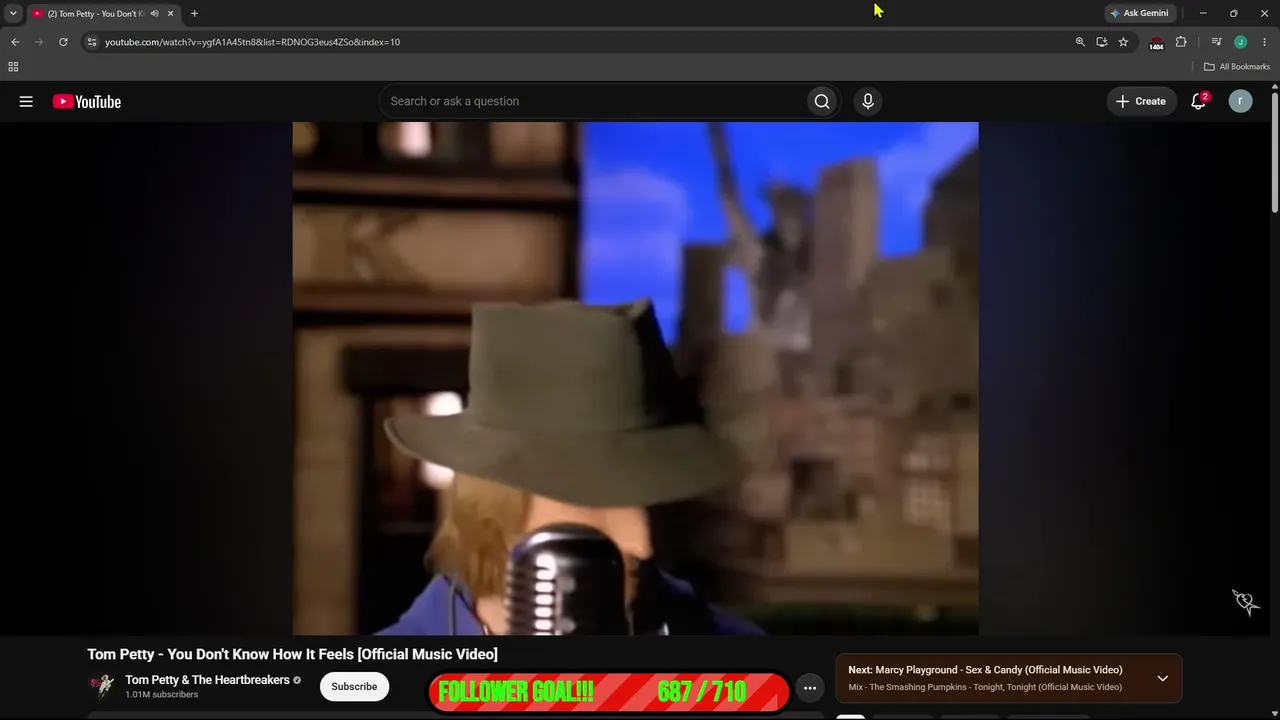The width and height of the screenshot is (1280, 720).
Task: Open the YouTube notifications bell
Action: (x=1198, y=101)
